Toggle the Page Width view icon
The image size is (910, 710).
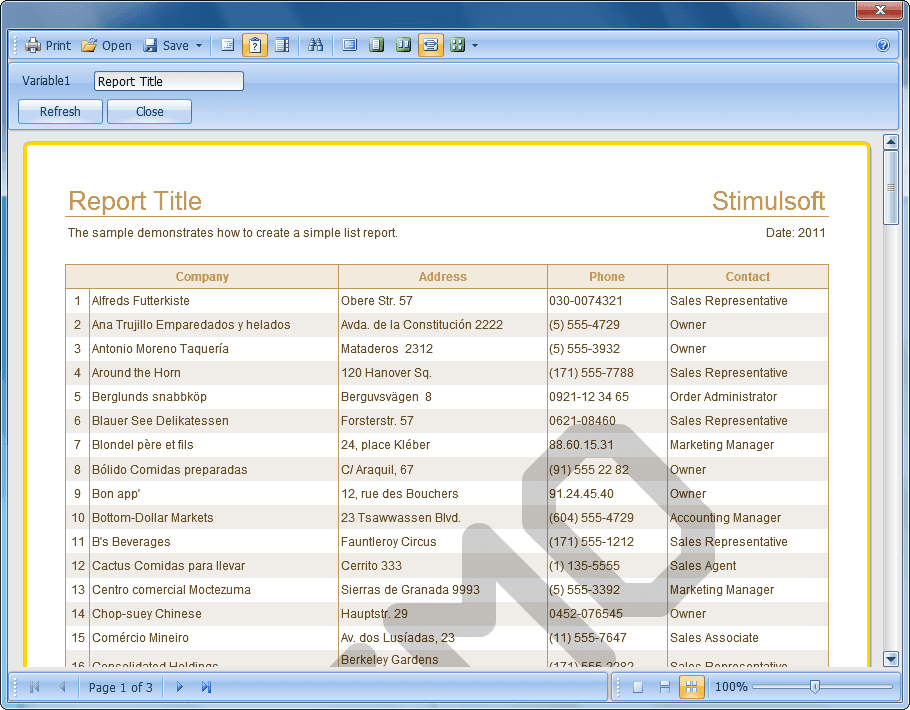431,45
